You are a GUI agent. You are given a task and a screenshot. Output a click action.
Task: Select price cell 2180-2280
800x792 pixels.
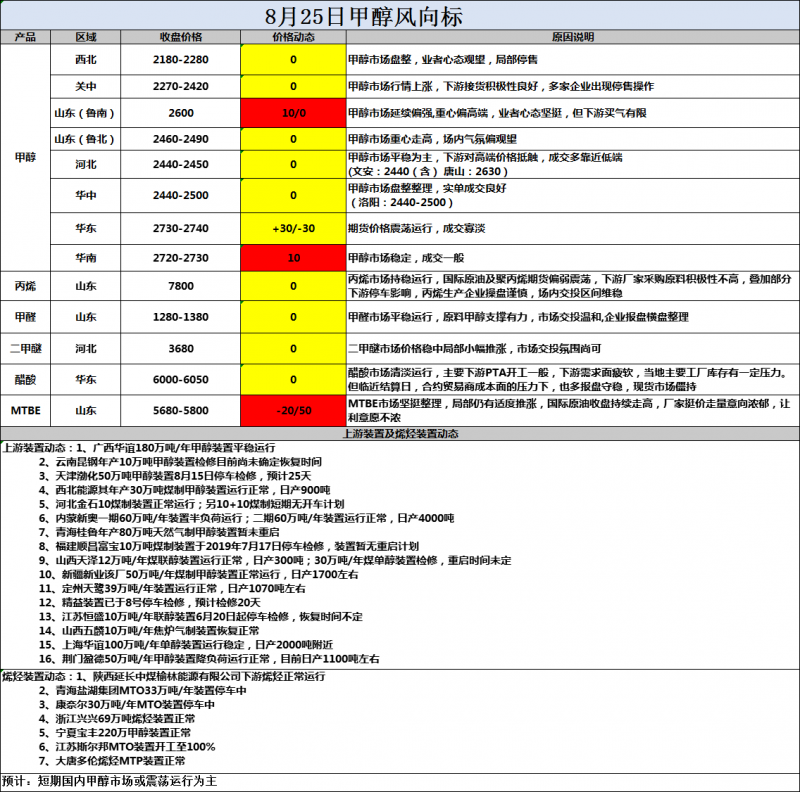pos(181,60)
